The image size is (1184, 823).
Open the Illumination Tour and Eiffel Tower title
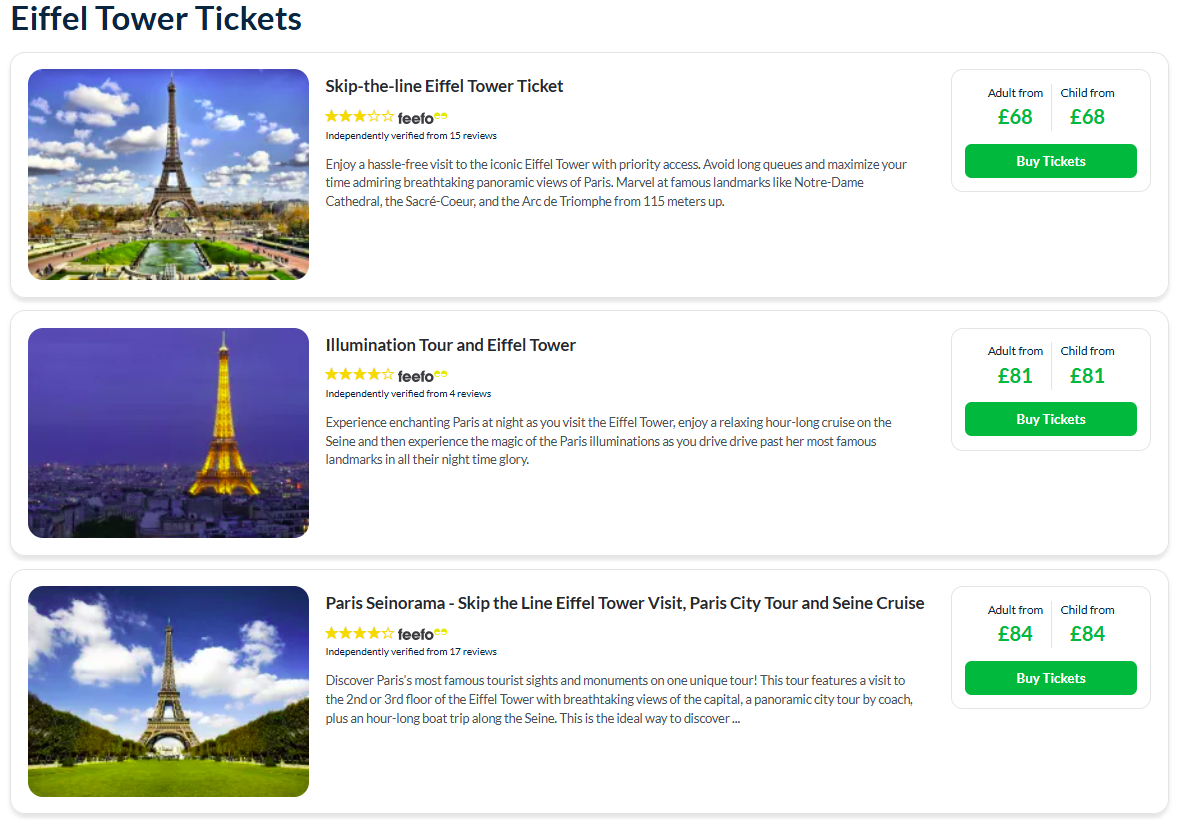(x=450, y=345)
